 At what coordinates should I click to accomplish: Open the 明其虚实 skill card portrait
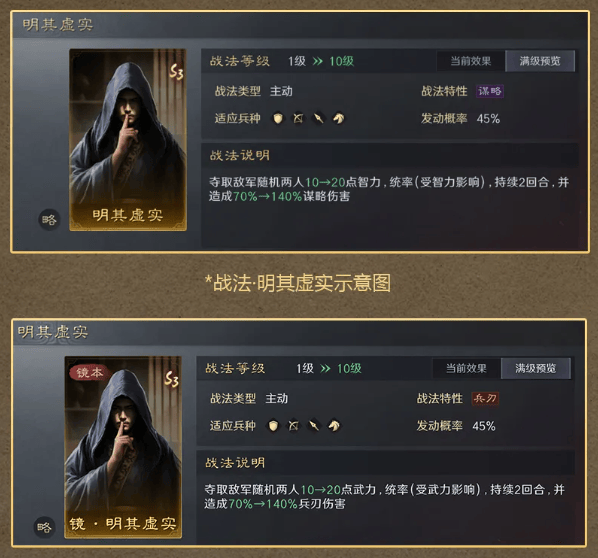point(128,140)
